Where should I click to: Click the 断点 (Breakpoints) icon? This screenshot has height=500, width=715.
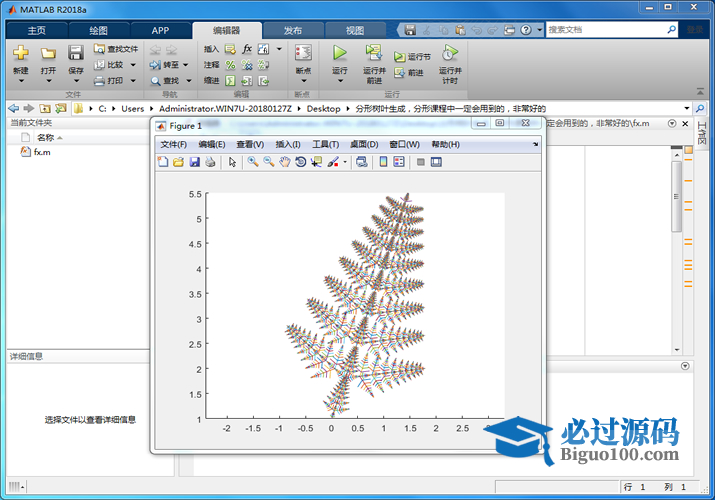click(x=303, y=53)
